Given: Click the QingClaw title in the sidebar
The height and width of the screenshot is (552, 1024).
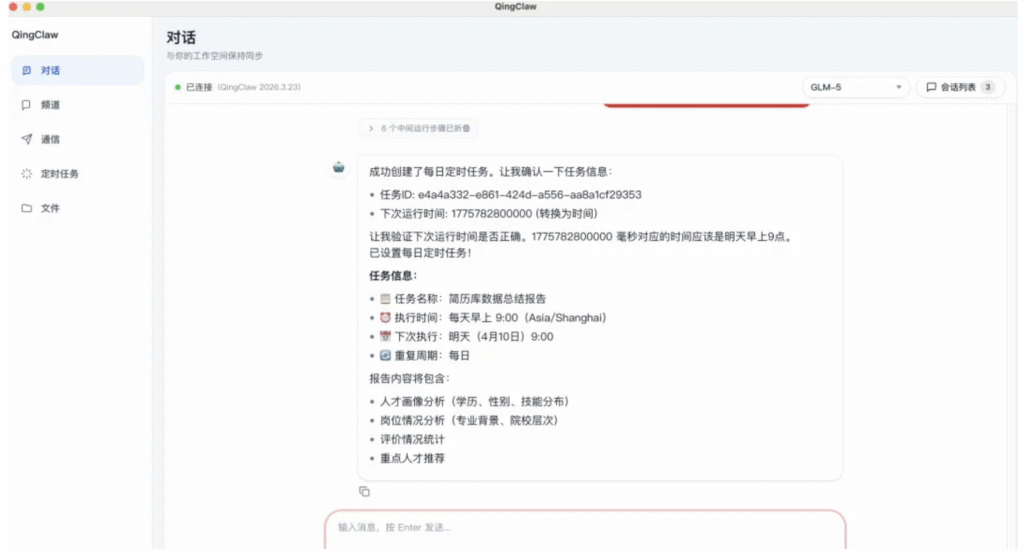Looking at the screenshot, I should pos(35,35).
